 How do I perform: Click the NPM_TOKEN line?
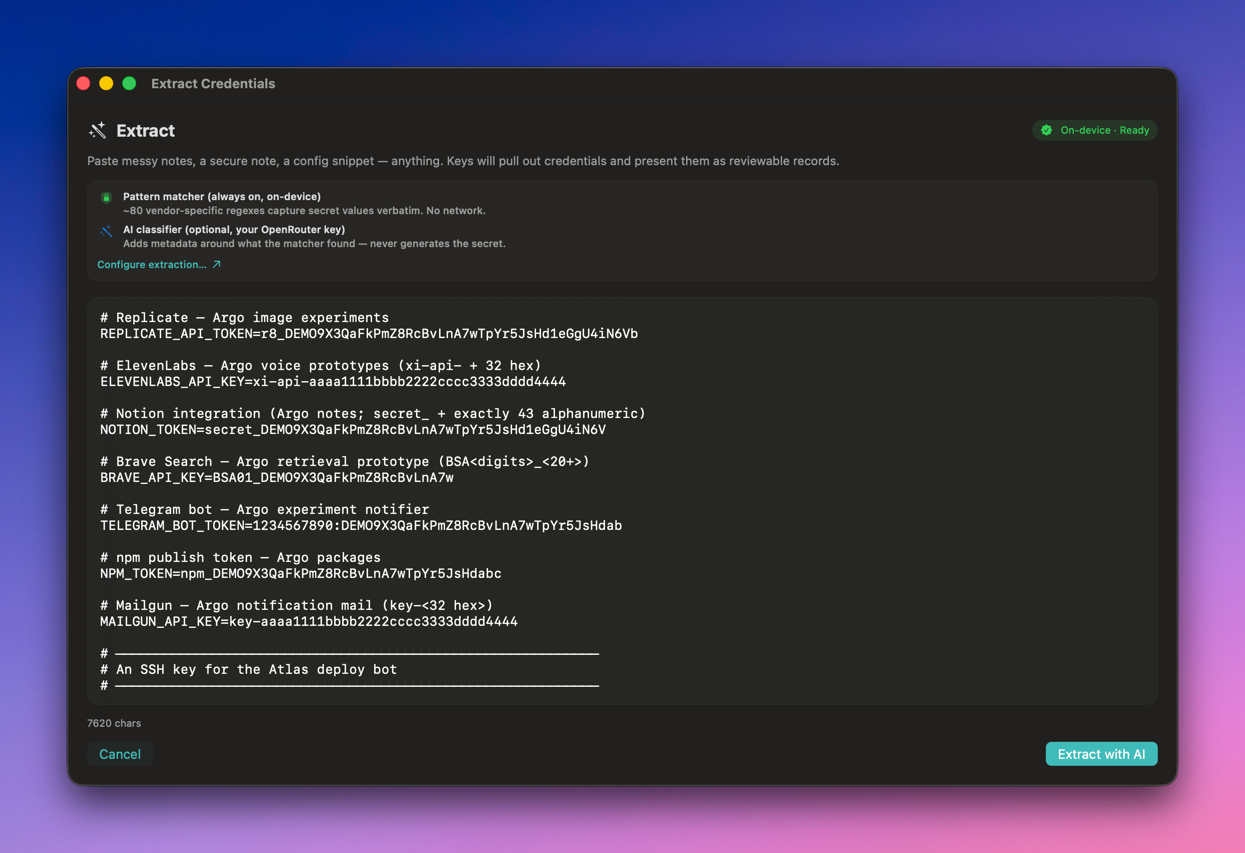tap(301, 574)
